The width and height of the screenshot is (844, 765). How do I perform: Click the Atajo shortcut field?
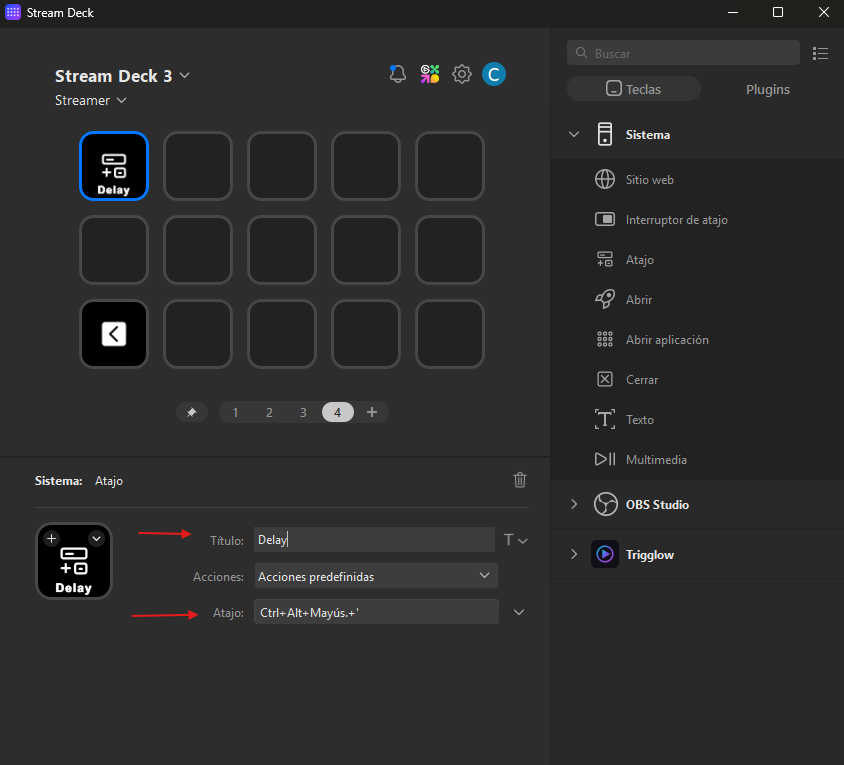click(376, 612)
